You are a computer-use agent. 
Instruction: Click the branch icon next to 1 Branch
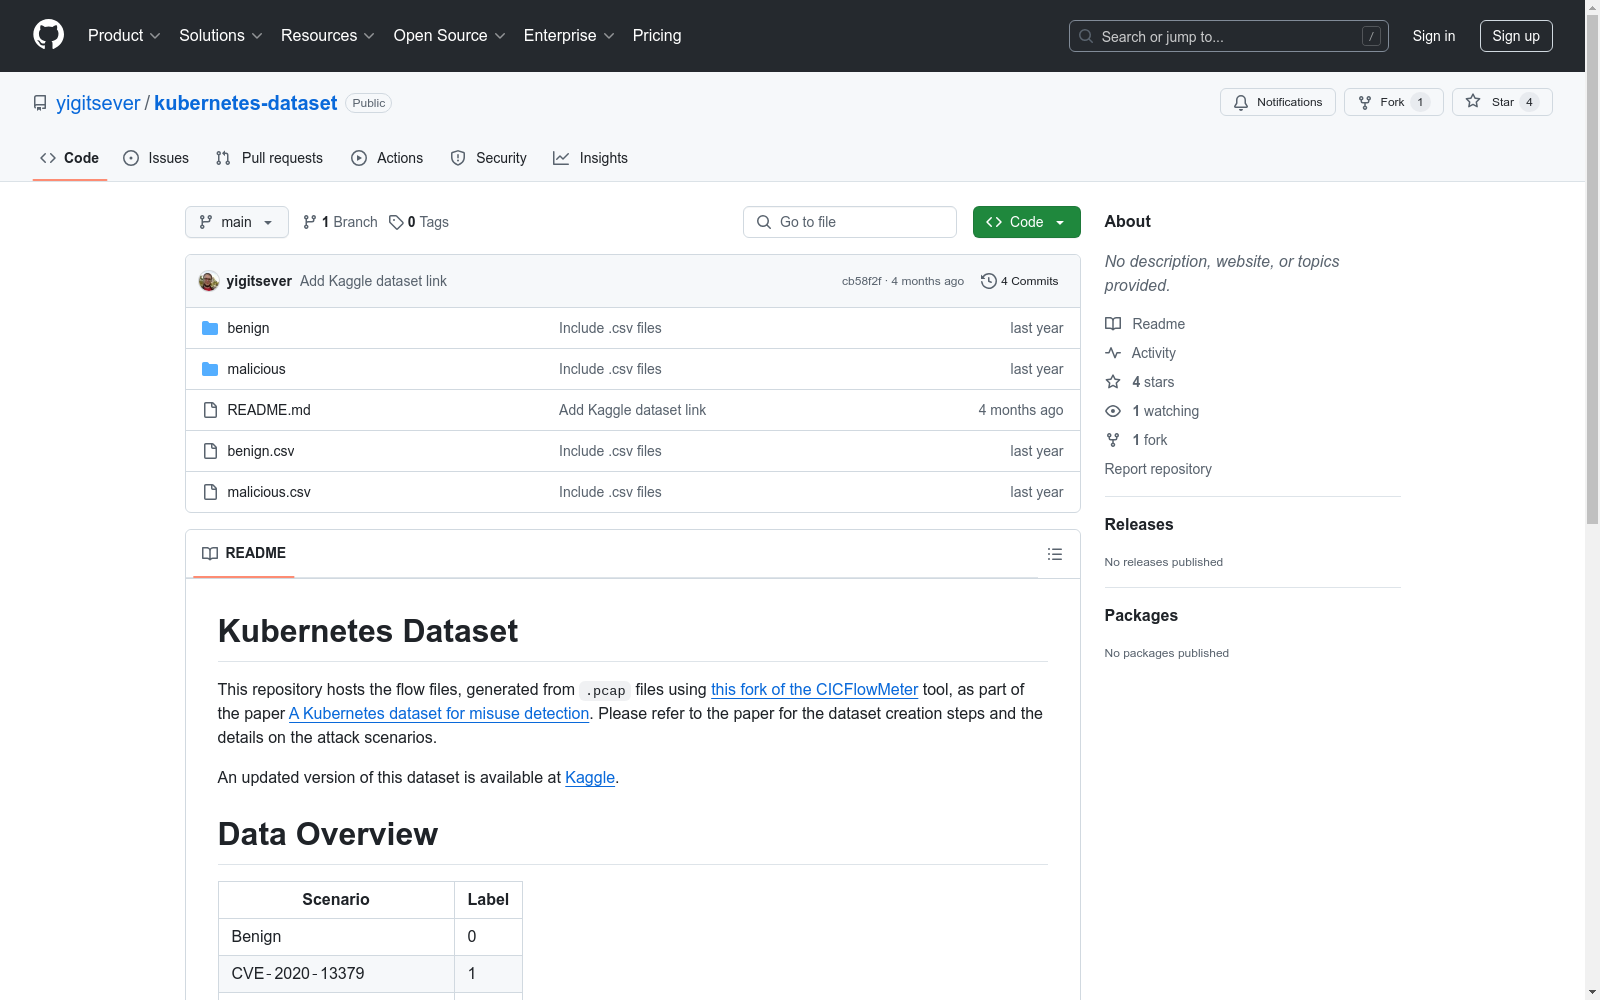(x=310, y=222)
